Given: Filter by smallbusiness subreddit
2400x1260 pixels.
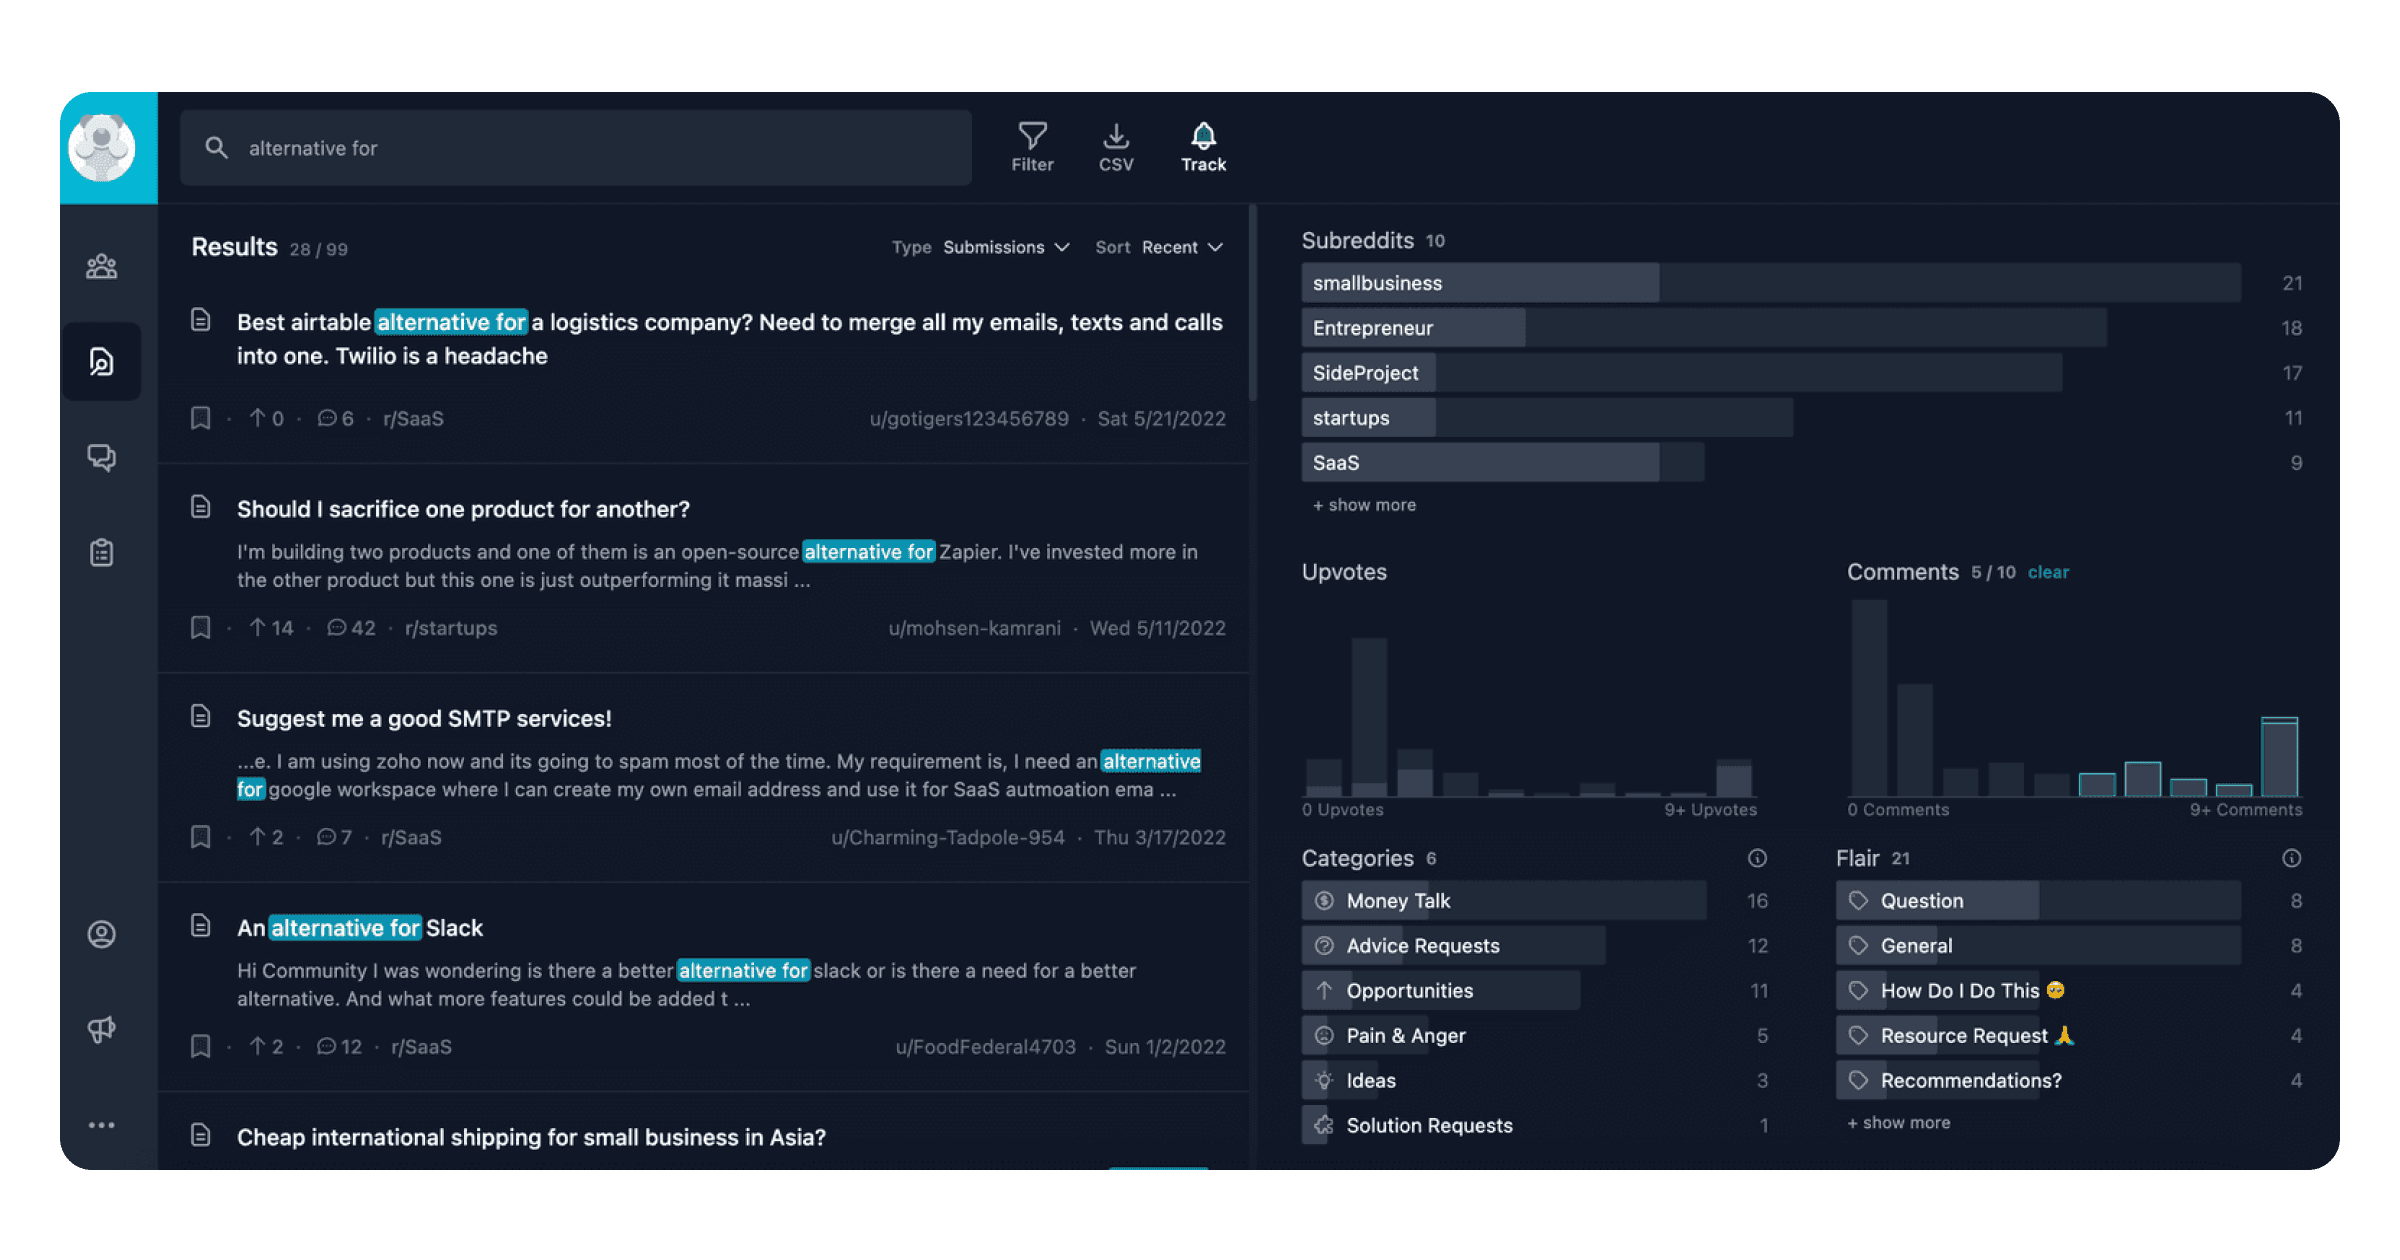Looking at the screenshot, I should 1771,283.
